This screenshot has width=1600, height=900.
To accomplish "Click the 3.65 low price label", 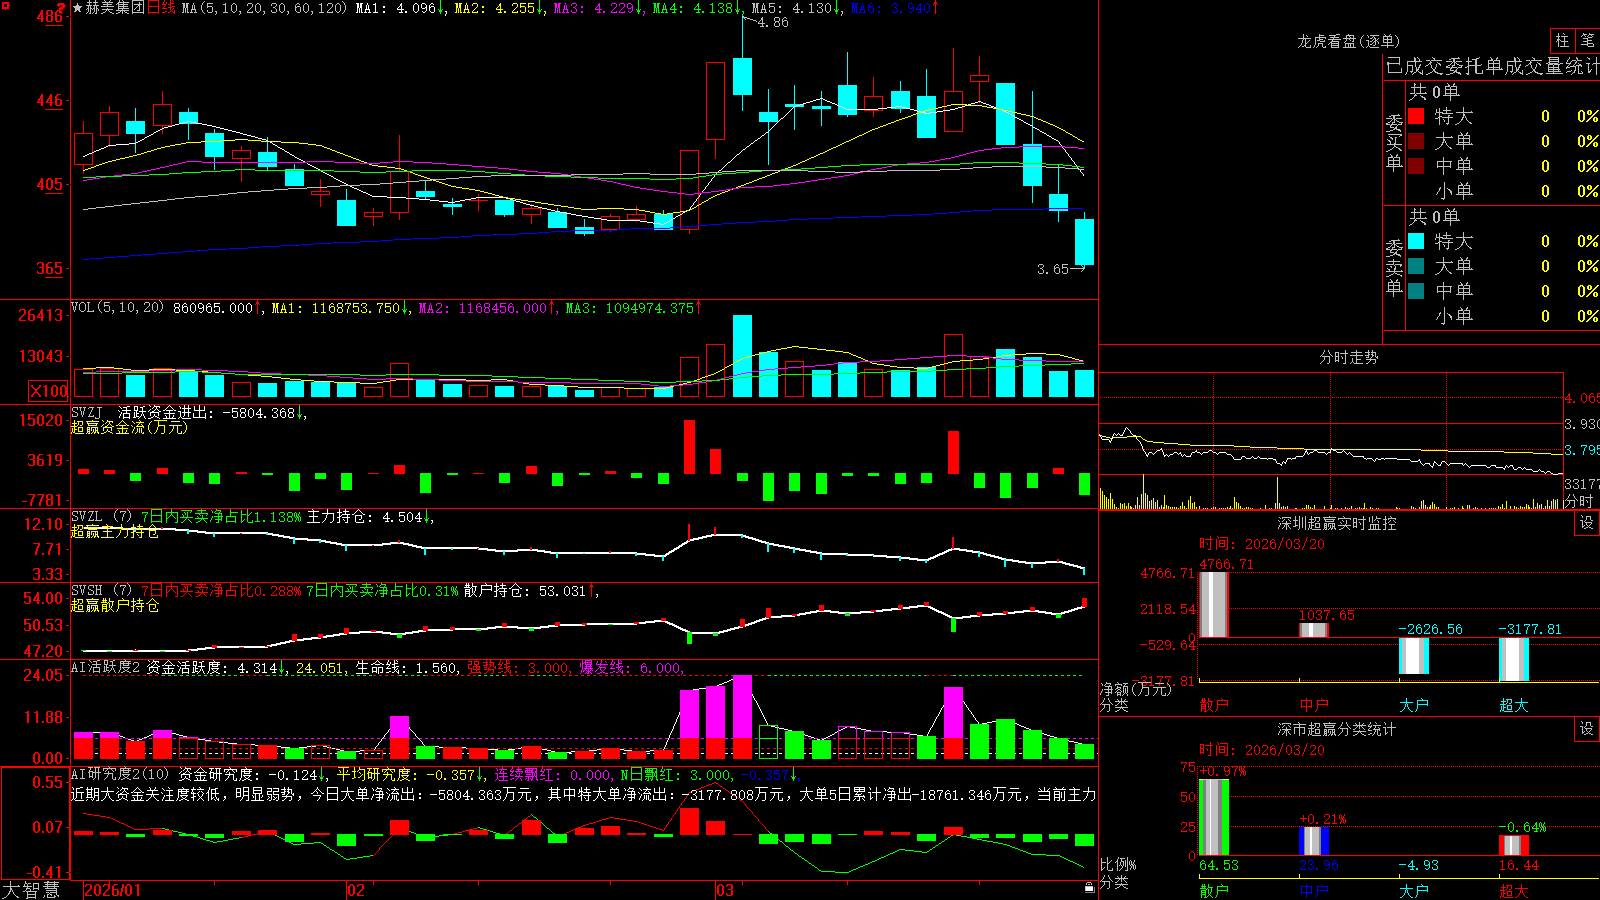I will click(1052, 269).
